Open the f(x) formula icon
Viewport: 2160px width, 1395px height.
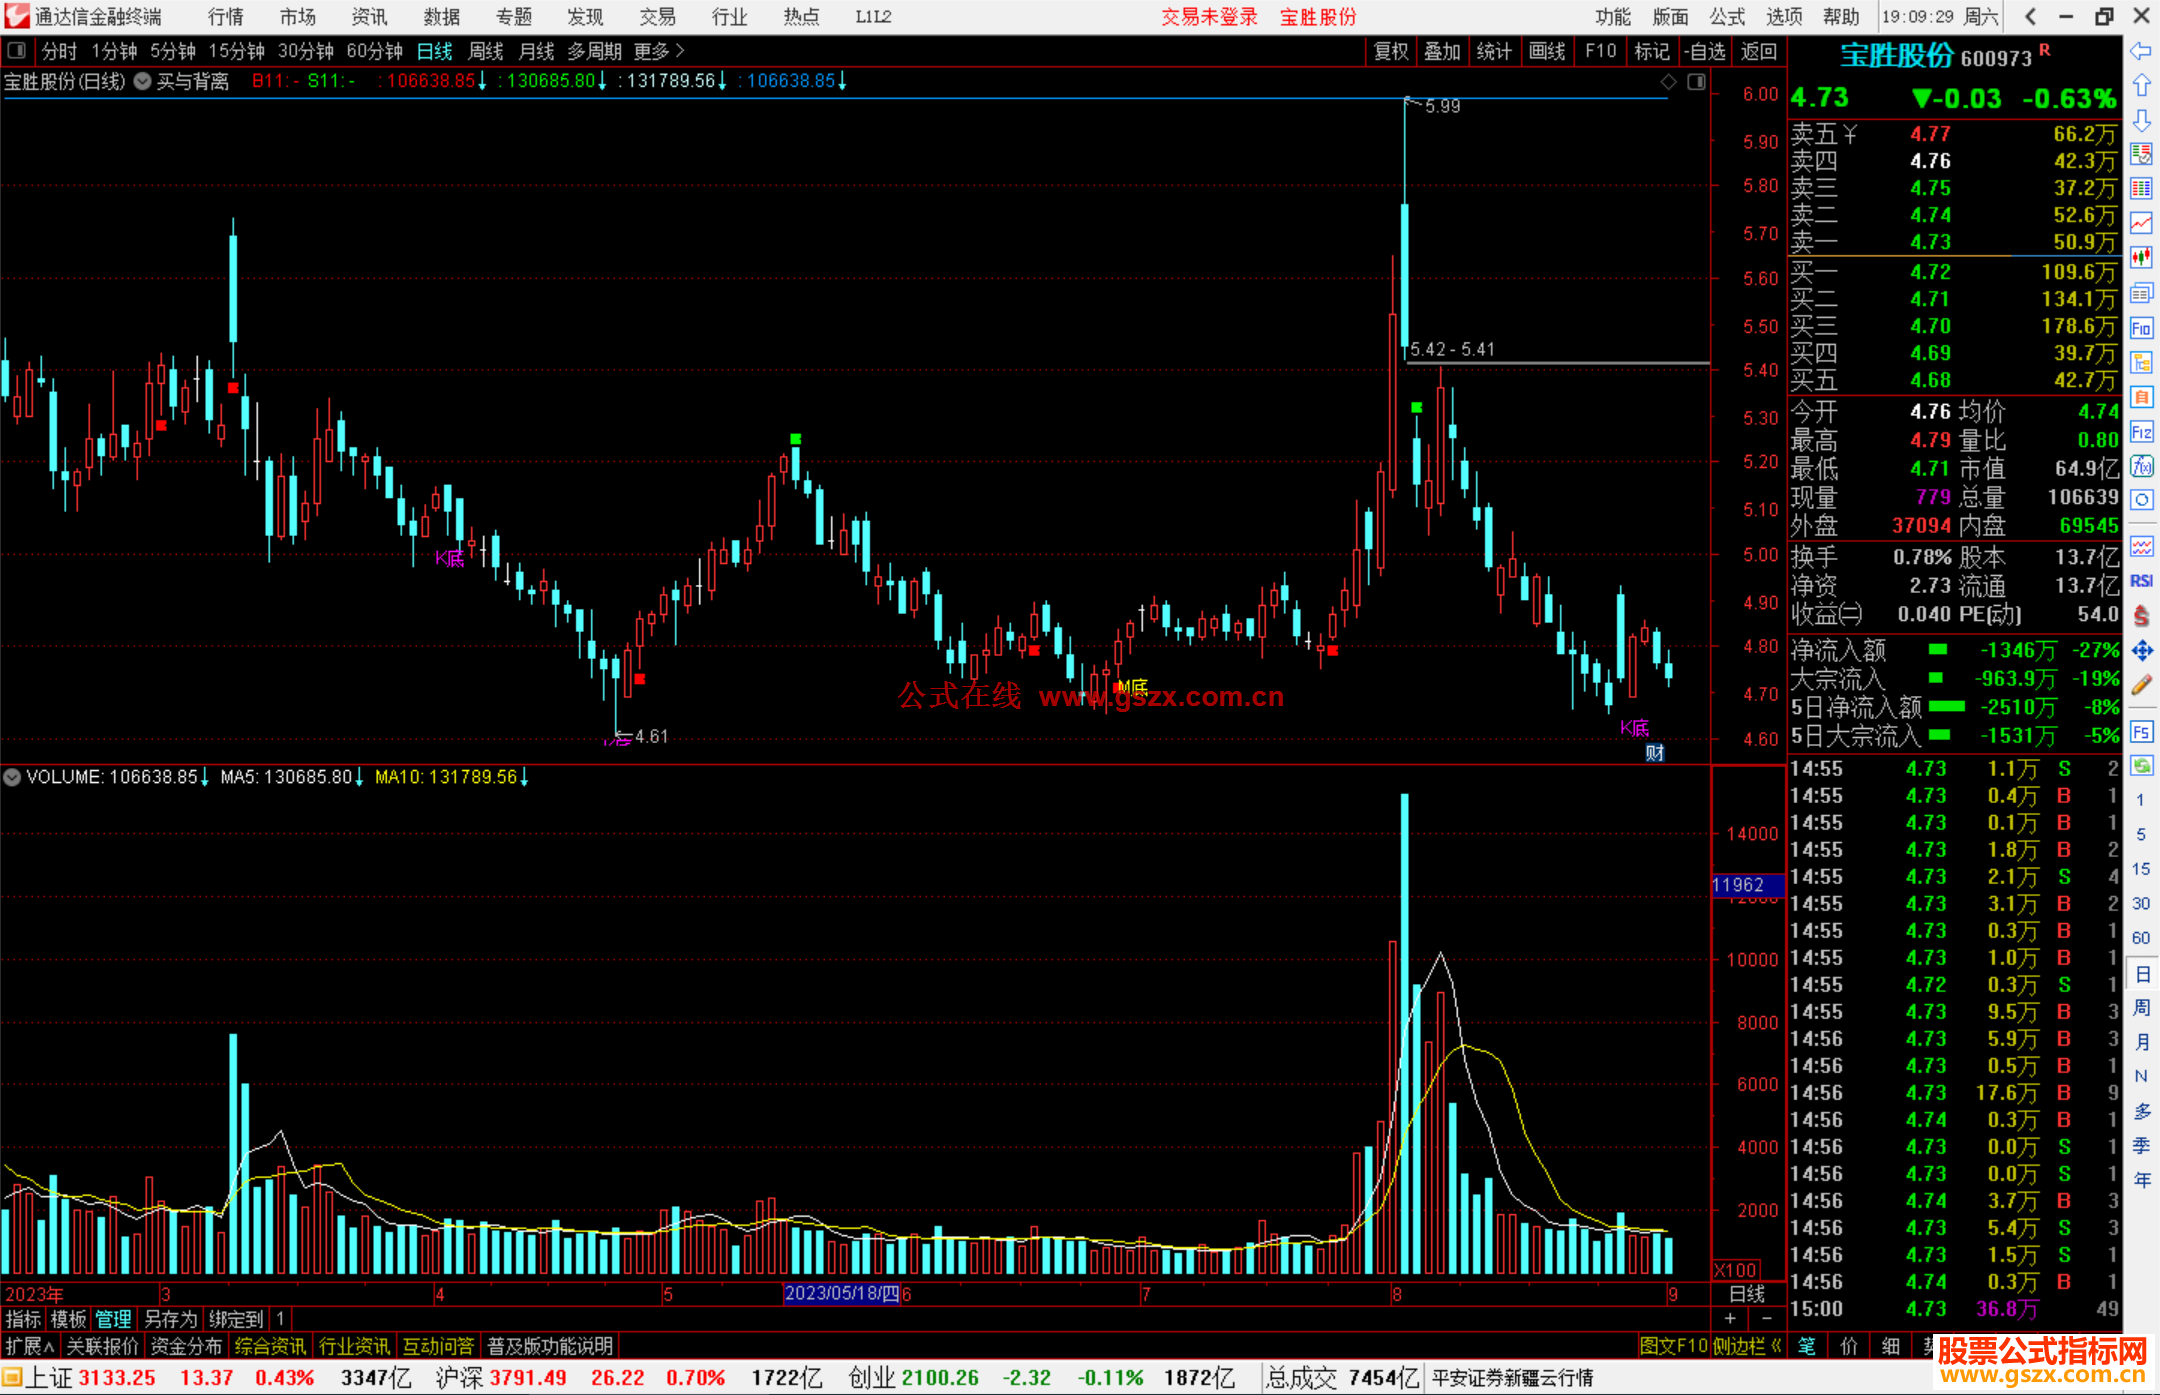click(x=2141, y=466)
